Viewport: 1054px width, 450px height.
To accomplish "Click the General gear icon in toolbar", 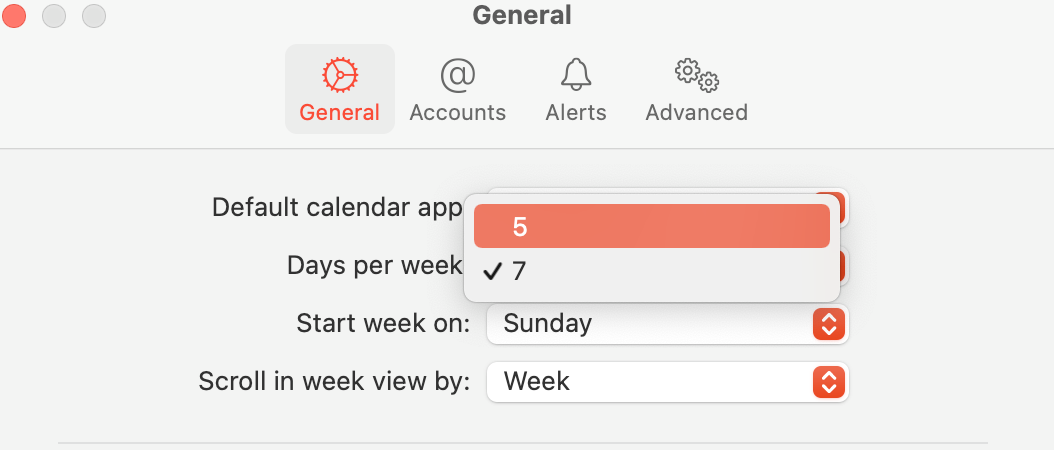I will tap(340, 75).
